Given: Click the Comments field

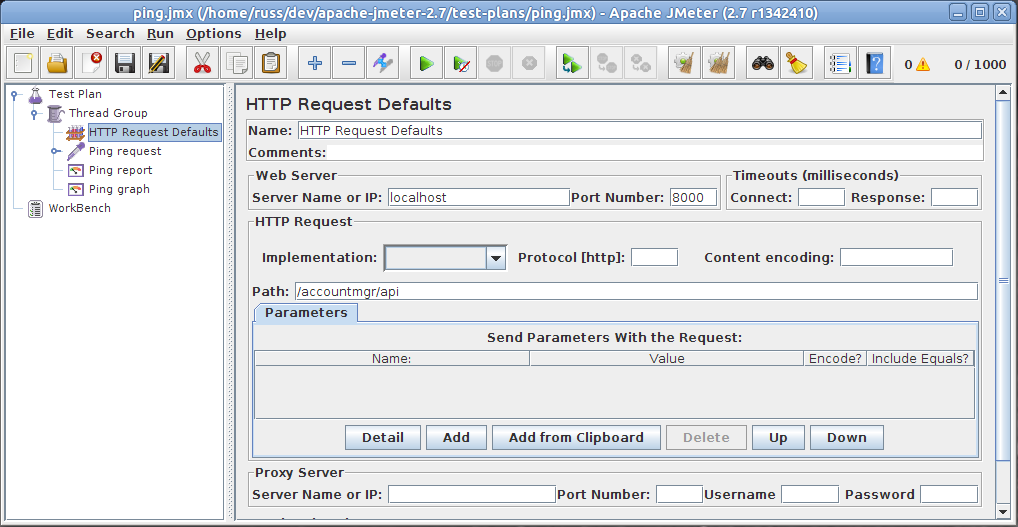Looking at the screenshot, I should tap(654, 153).
